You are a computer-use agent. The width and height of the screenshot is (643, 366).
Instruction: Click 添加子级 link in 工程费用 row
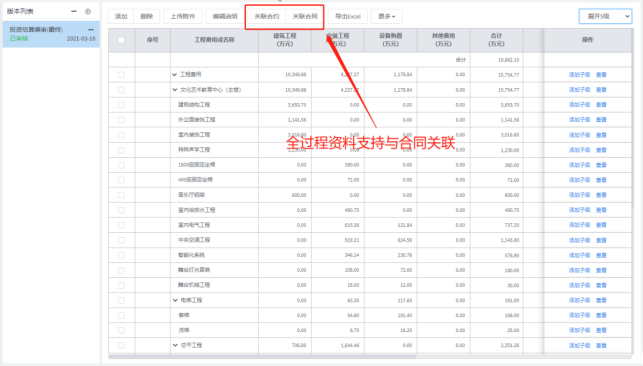point(579,75)
